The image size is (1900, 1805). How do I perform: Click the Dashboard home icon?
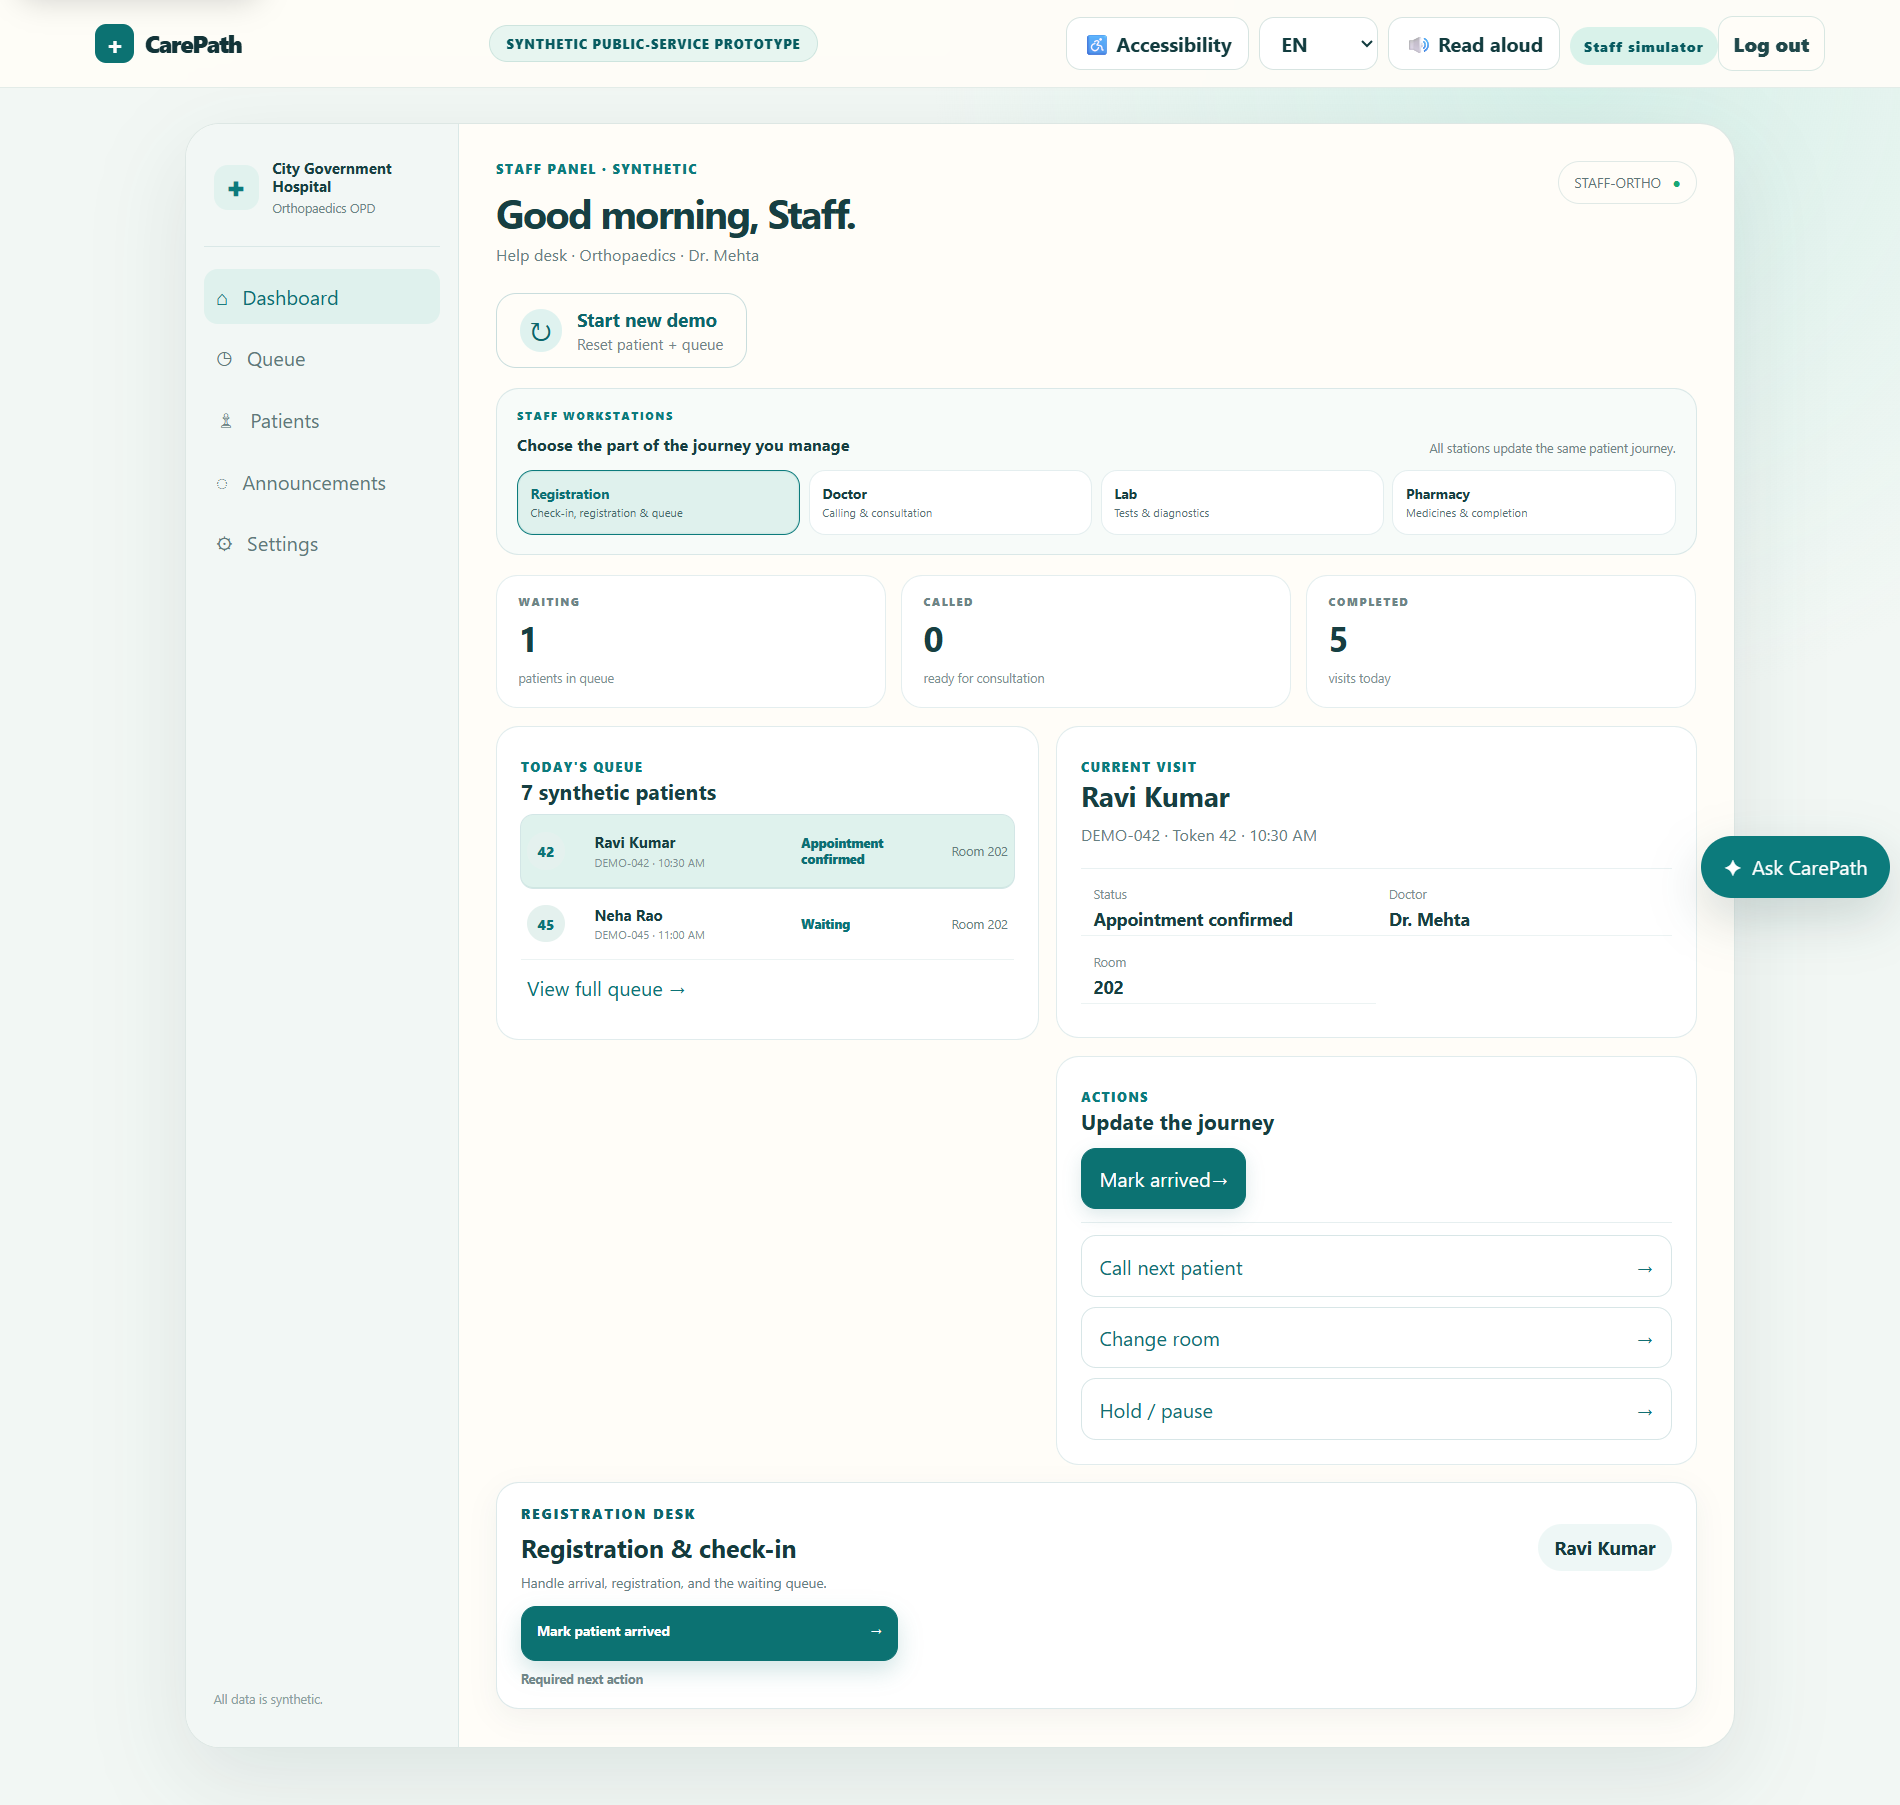222,299
